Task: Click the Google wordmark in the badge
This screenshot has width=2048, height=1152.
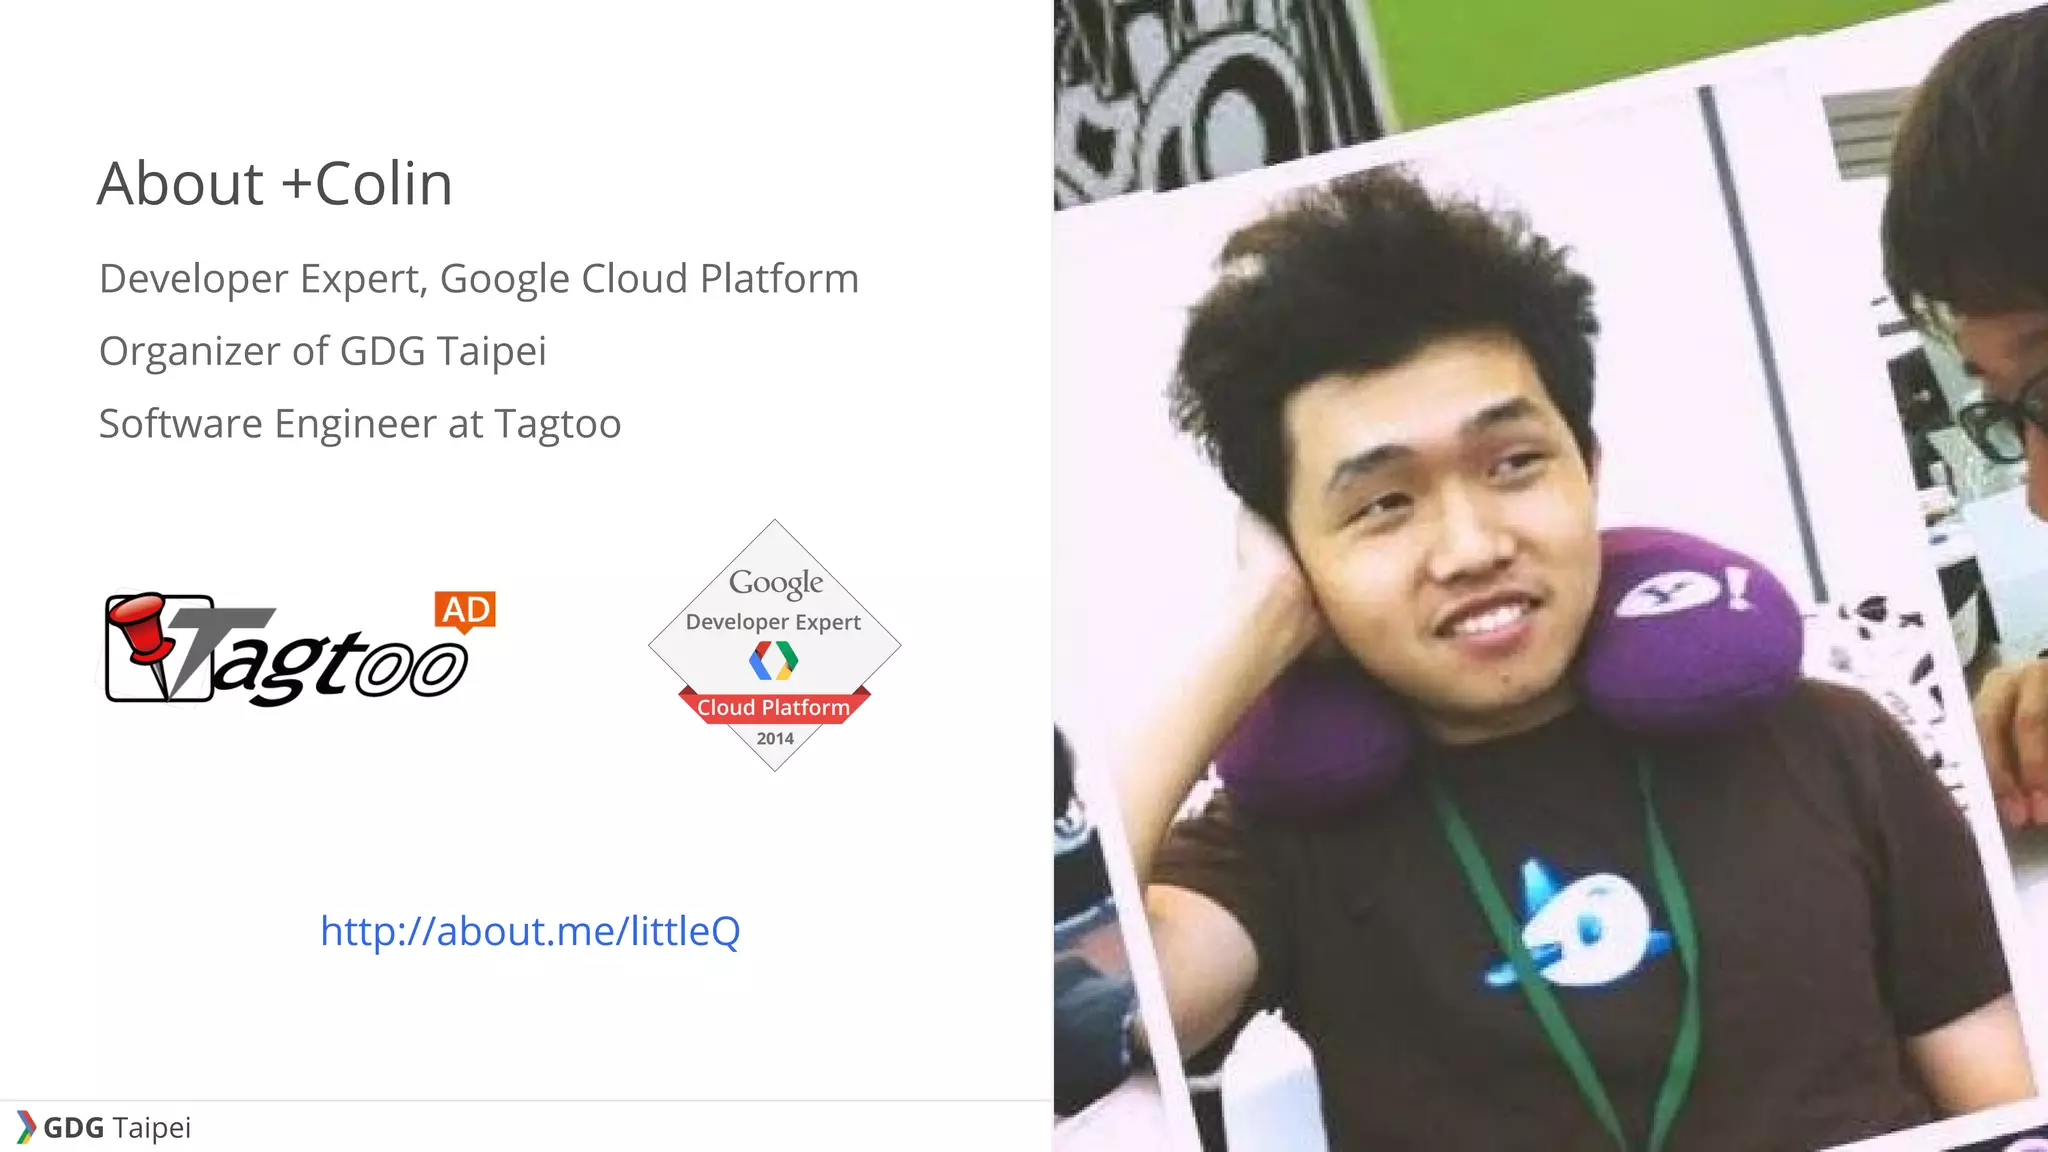Action: coord(776,582)
